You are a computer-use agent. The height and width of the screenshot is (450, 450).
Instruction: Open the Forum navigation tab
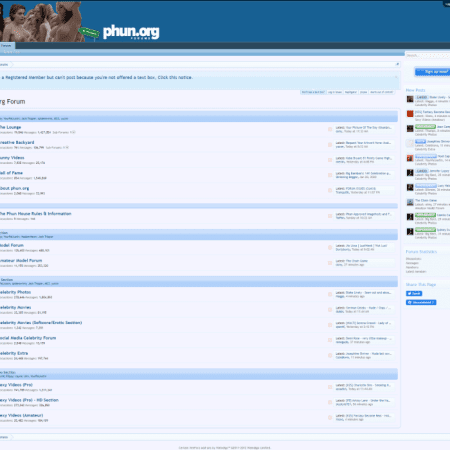tap(6, 46)
